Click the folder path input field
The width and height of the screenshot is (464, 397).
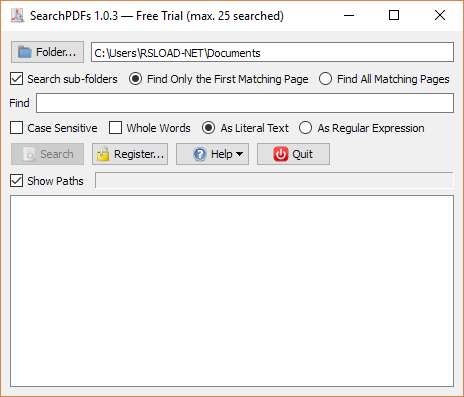(x=272, y=52)
